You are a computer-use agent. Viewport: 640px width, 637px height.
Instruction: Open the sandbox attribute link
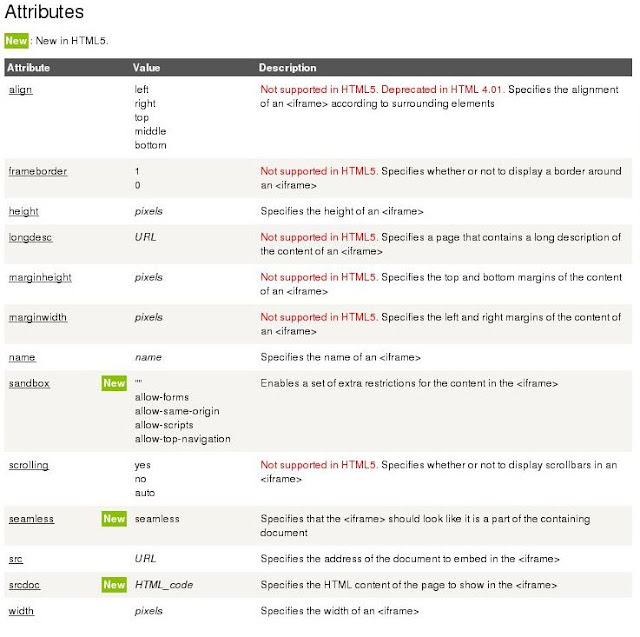click(x=29, y=383)
